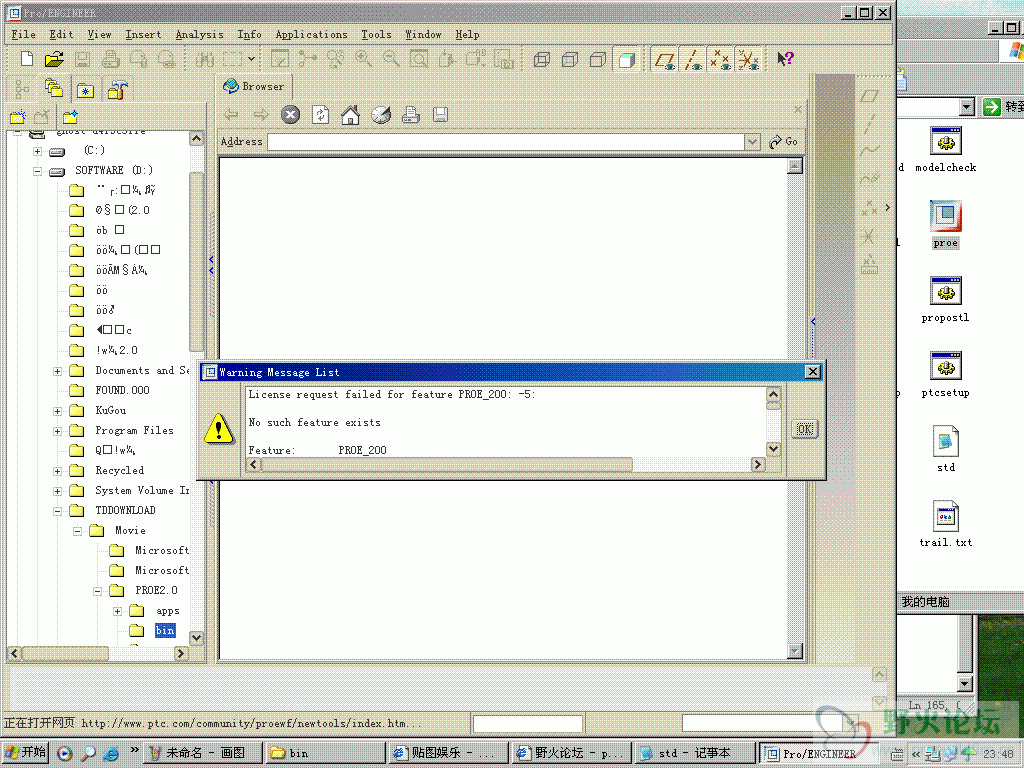Toggle datum axes display
This screenshot has height=768, width=1024.
point(693,59)
